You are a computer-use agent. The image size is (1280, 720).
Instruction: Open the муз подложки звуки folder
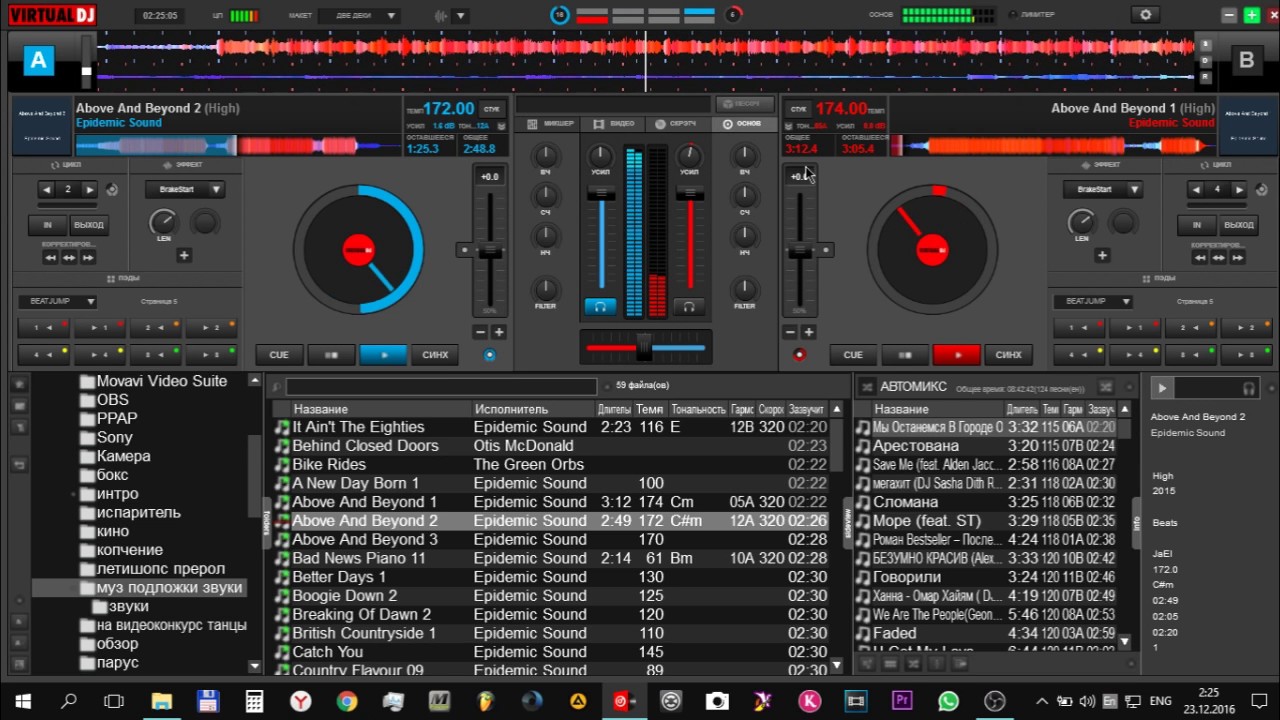click(x=161, y=587)
